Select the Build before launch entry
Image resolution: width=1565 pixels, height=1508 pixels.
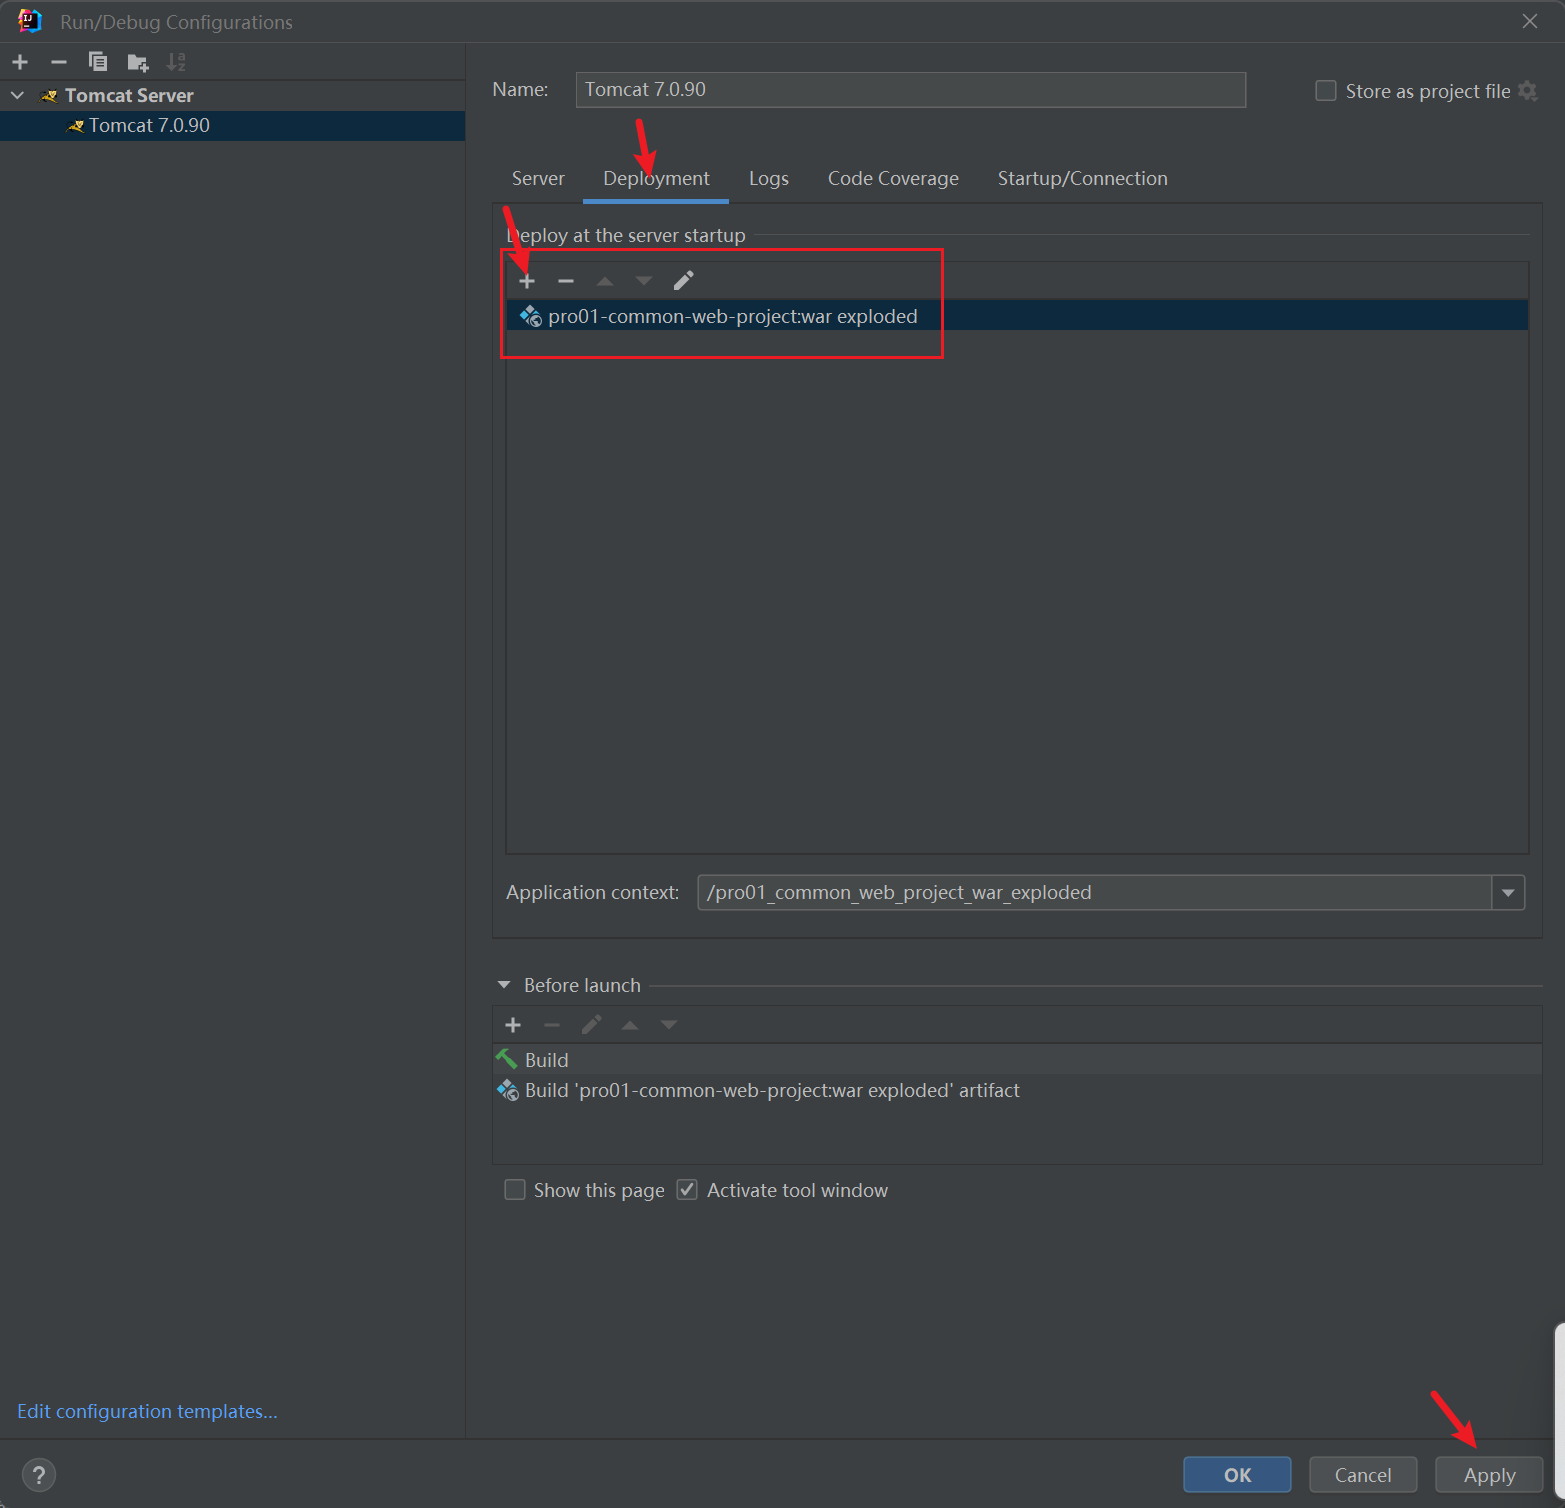point(1017,1060)
